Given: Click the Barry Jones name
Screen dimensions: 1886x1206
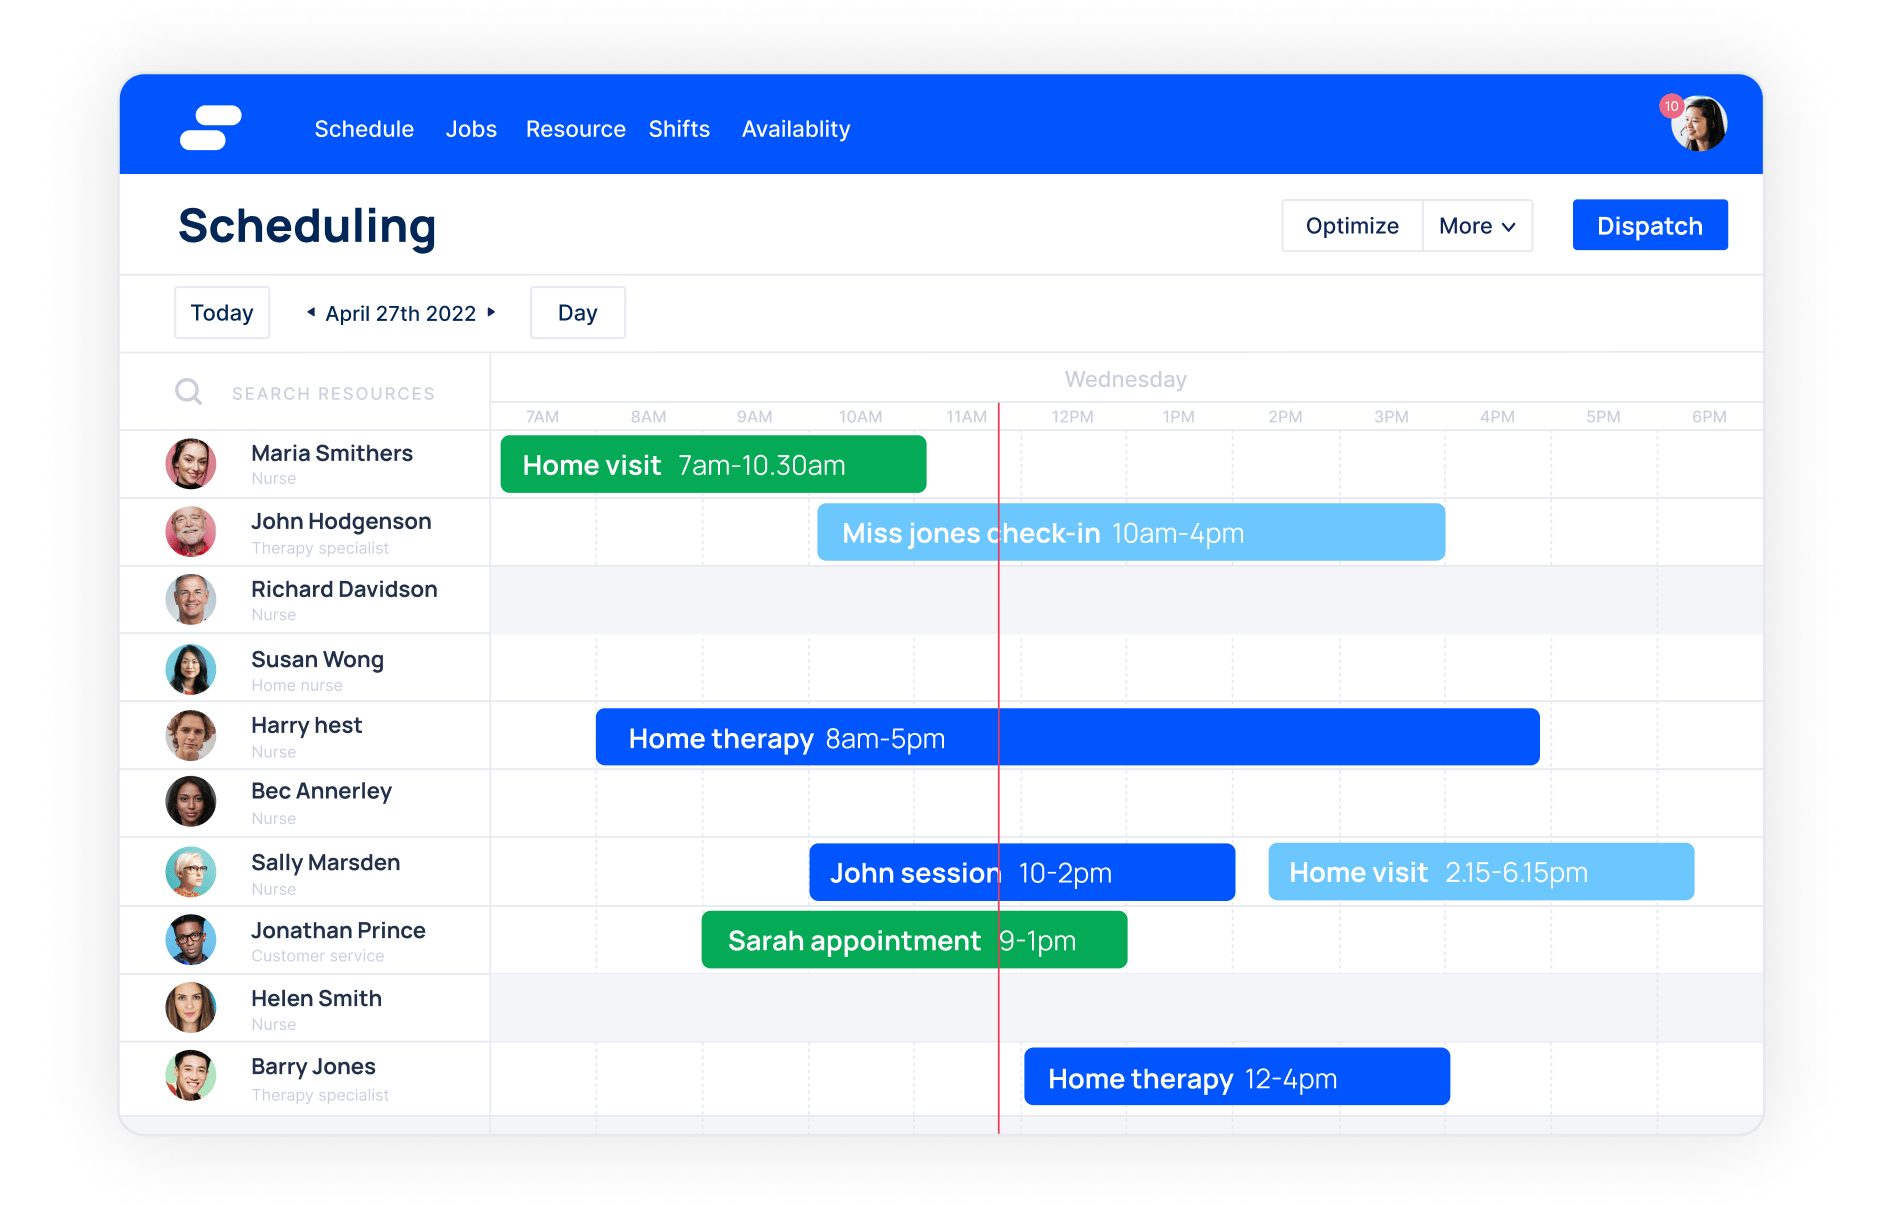Looking at the screenshot, I should coord(313,1066).
